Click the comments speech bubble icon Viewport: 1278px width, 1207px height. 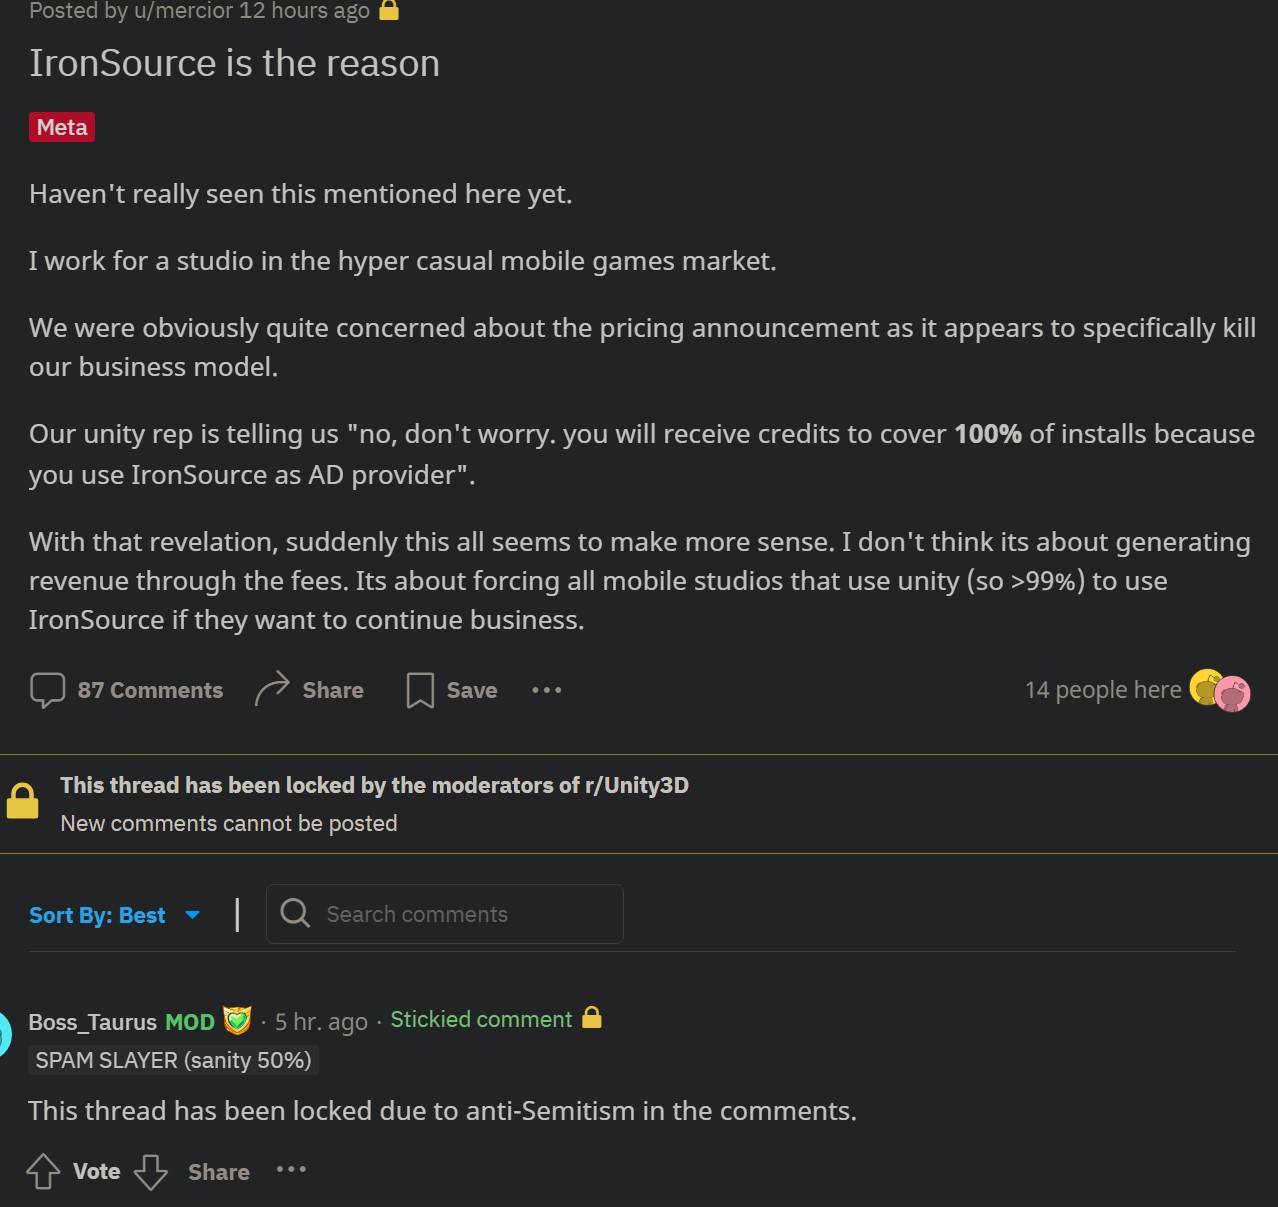coord(47,690)
